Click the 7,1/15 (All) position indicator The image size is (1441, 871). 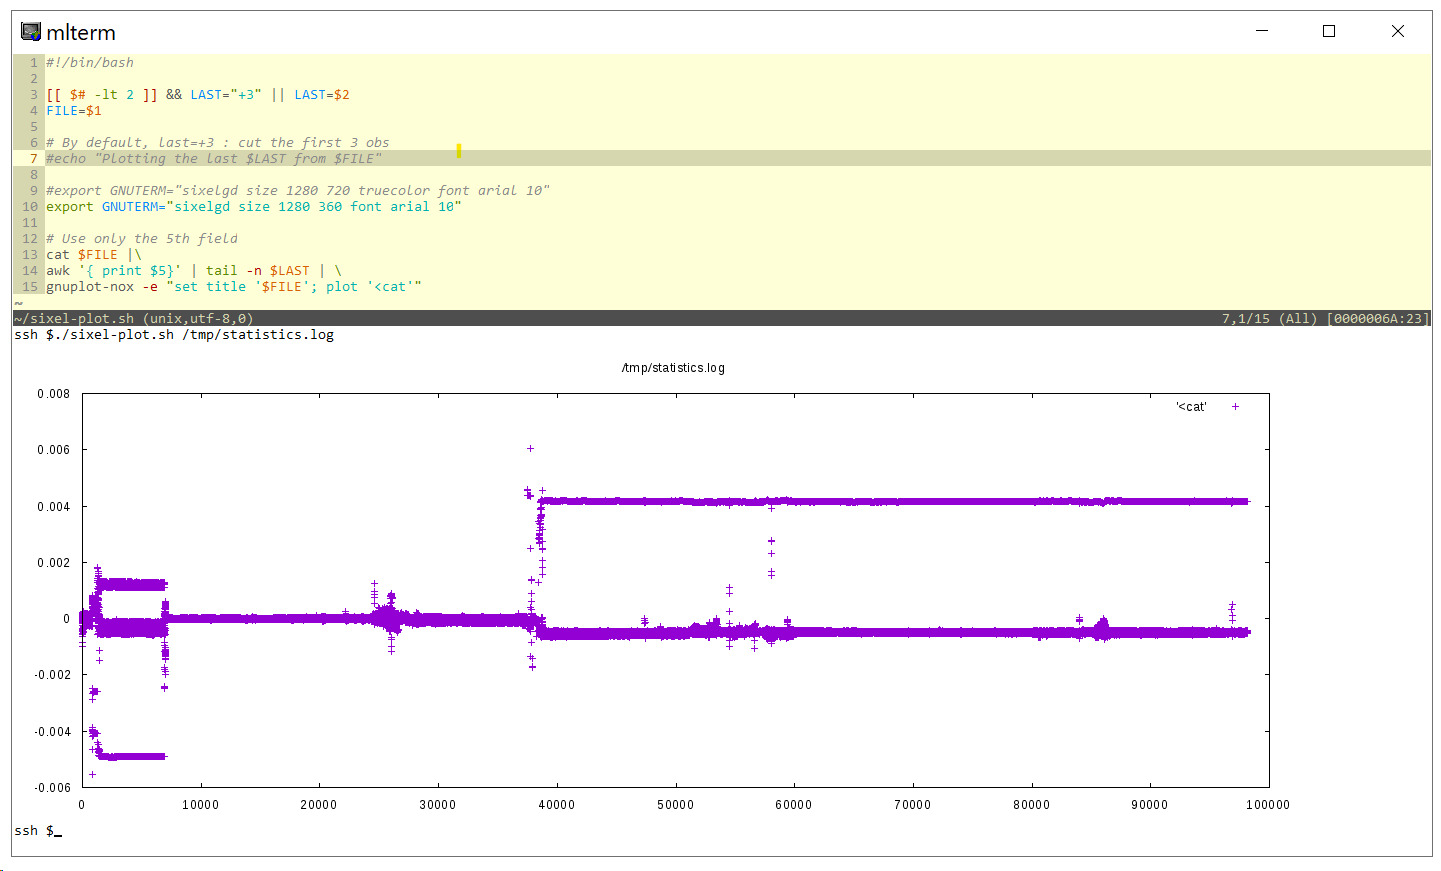(x=1268, y=319)
